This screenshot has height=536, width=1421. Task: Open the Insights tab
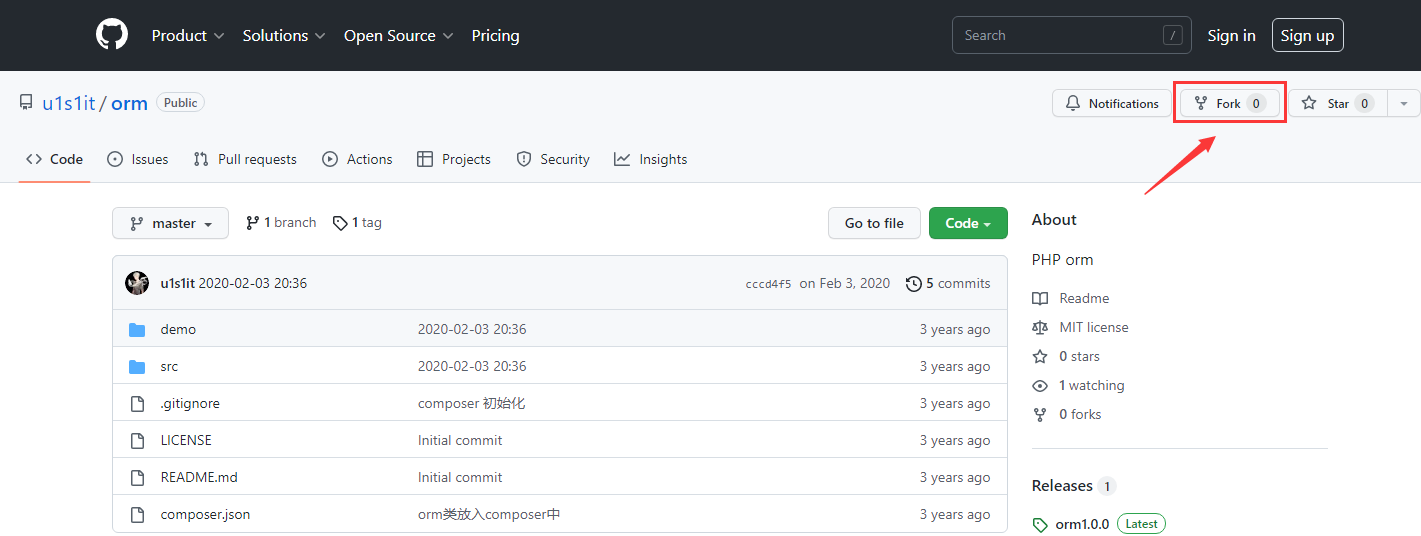[x=651, y=159]
